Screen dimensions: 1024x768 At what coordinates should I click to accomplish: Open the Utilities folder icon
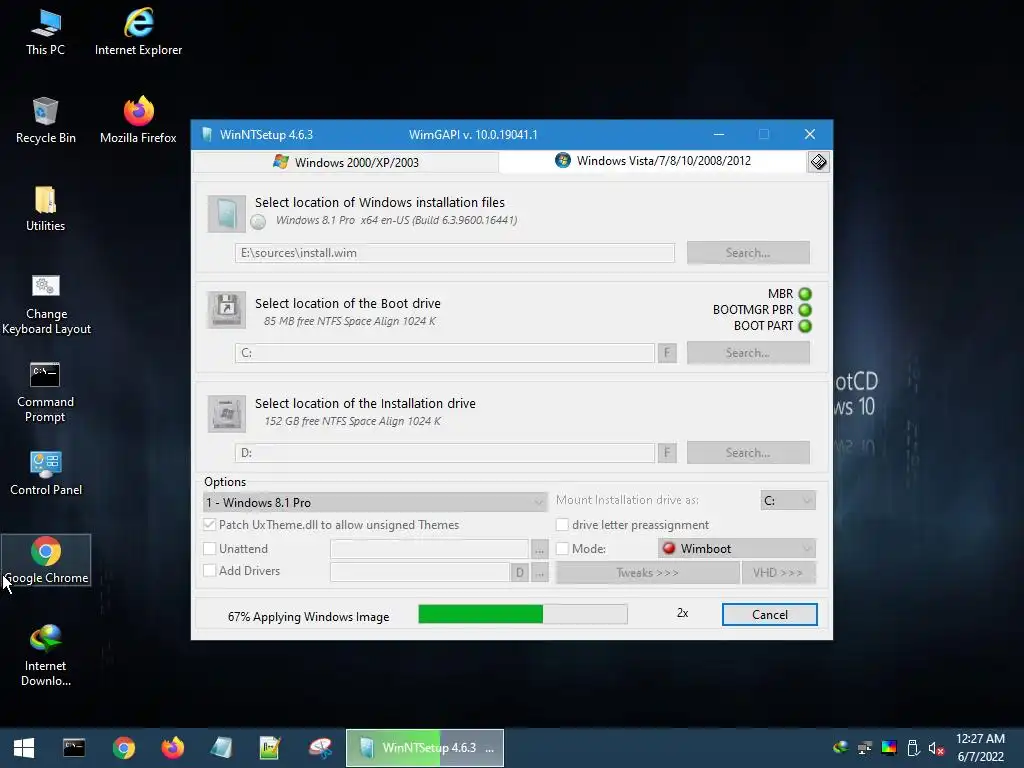(45, 209)
